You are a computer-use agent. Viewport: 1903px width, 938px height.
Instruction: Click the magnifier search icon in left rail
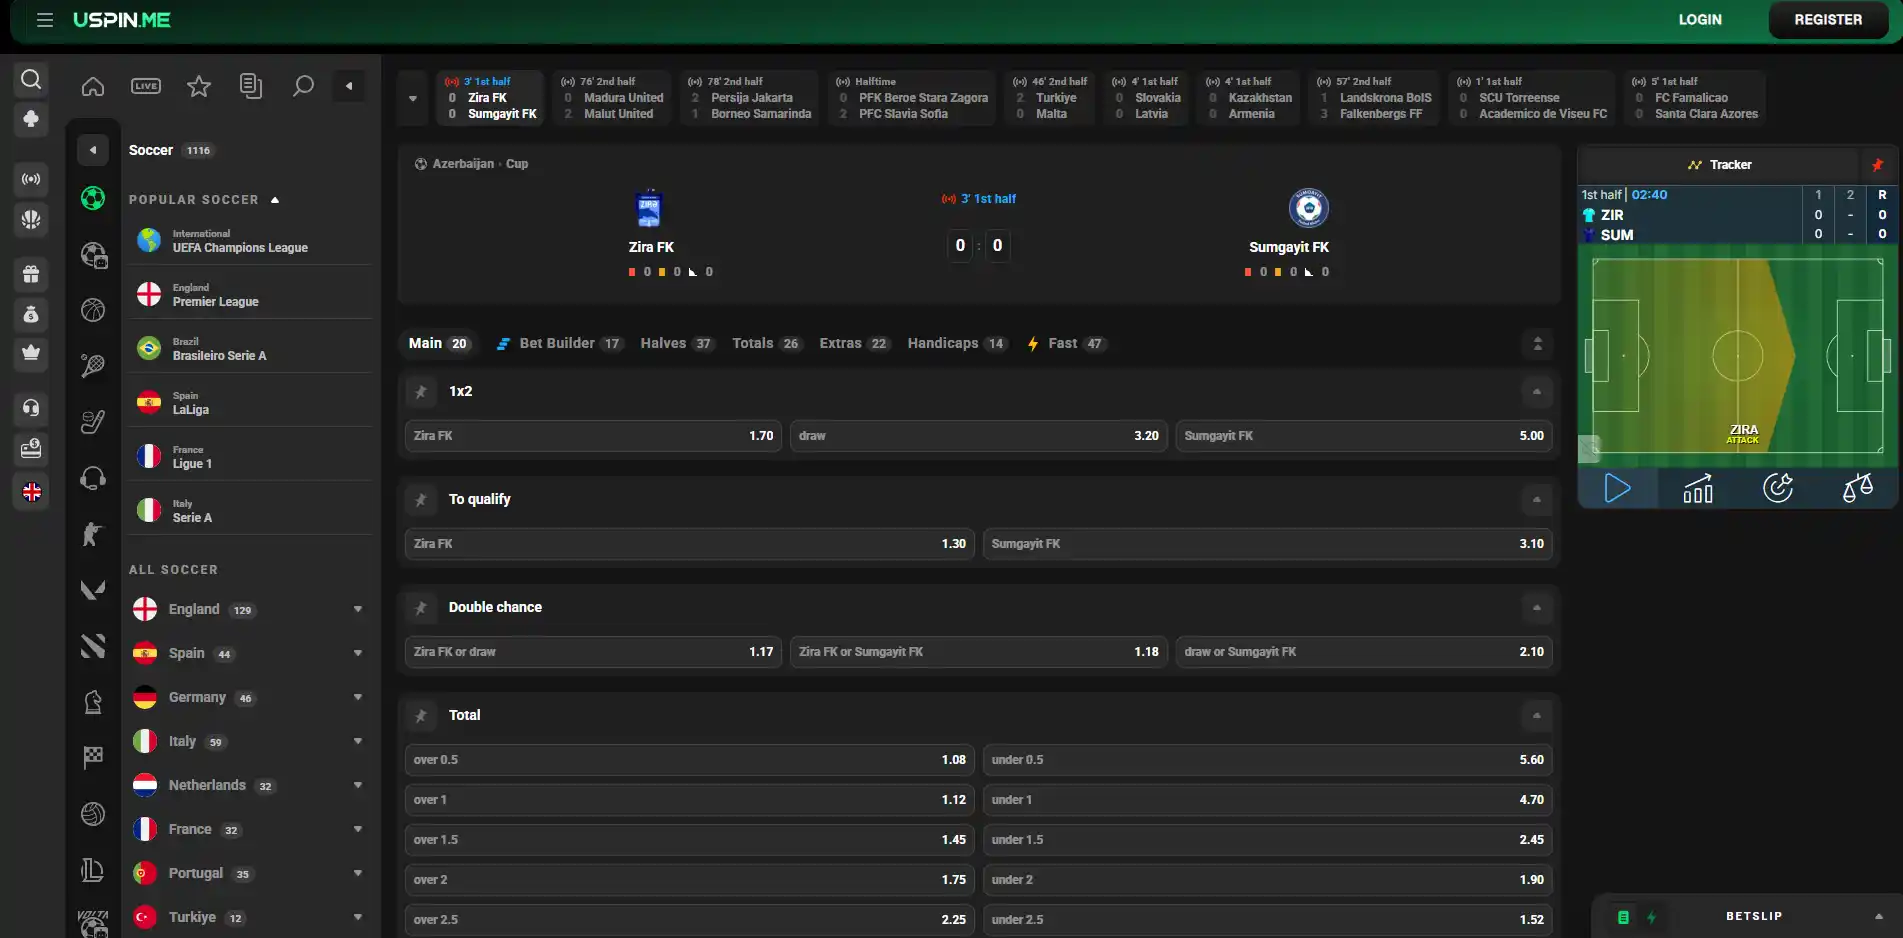31,79
